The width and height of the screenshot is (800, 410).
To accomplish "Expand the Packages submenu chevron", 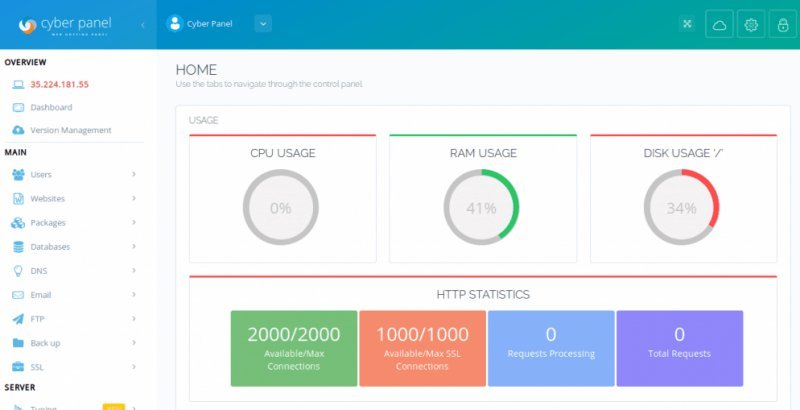I will [x=134, y=222].
